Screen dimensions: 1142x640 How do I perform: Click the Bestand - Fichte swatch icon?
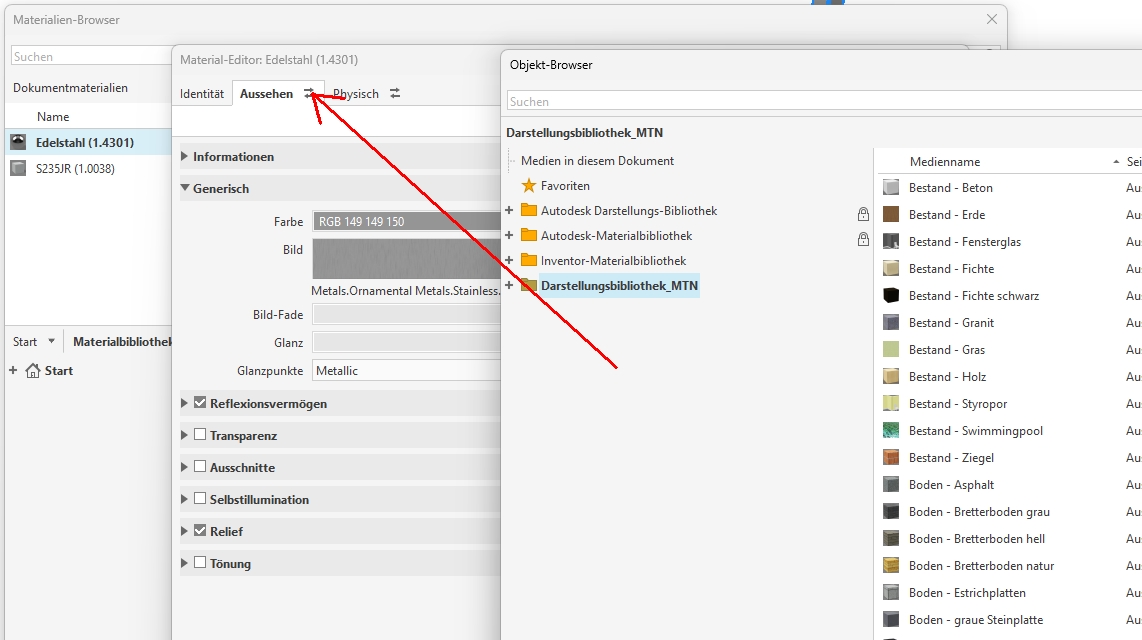[891, 268]
